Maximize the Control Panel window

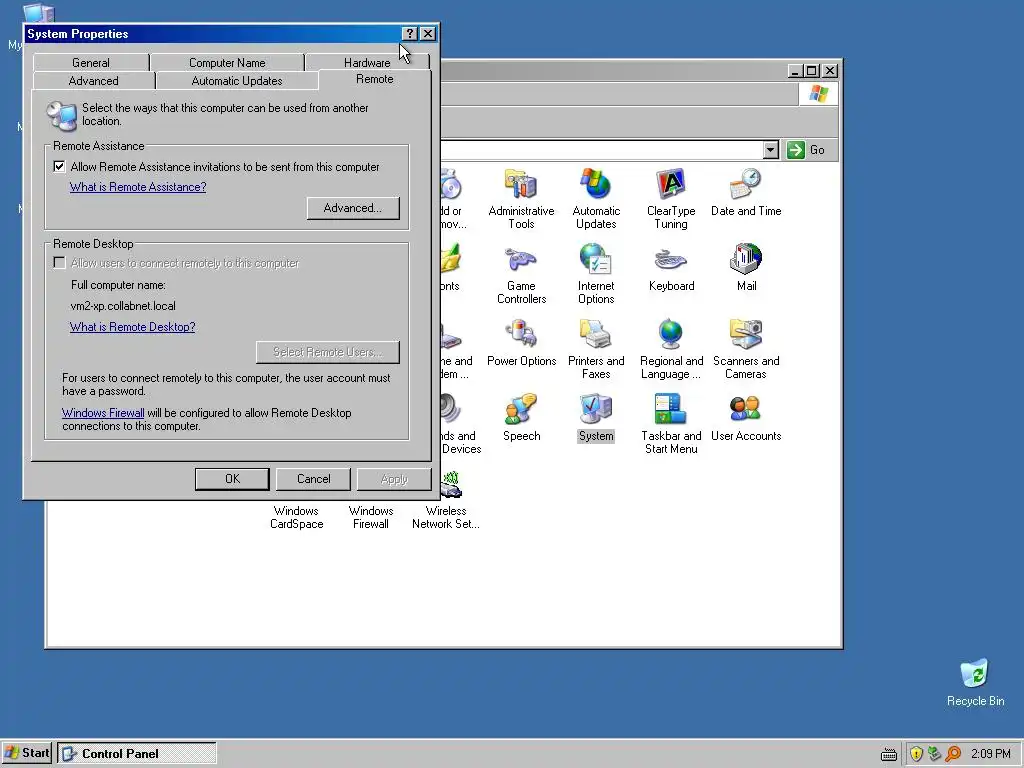point(812,71)
